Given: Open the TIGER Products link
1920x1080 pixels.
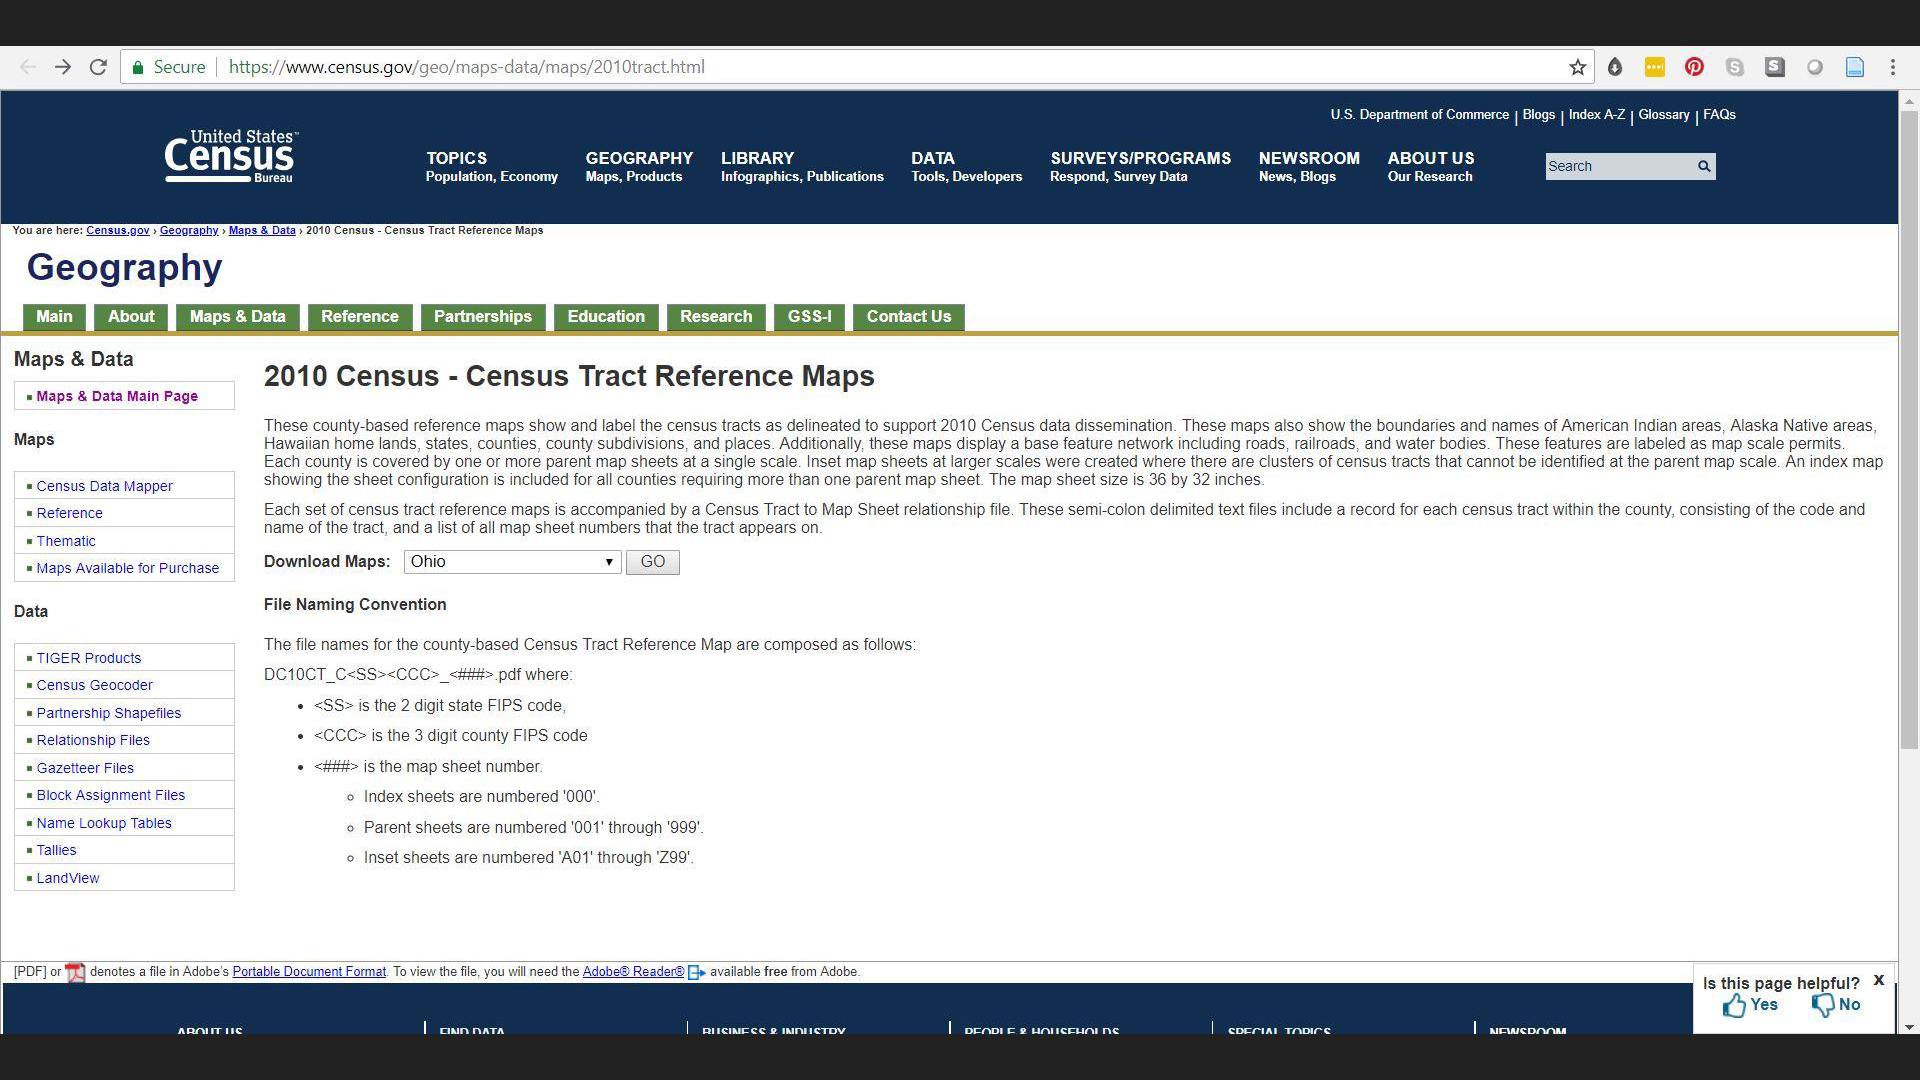Looking at the screenshot, I should 89,658.
